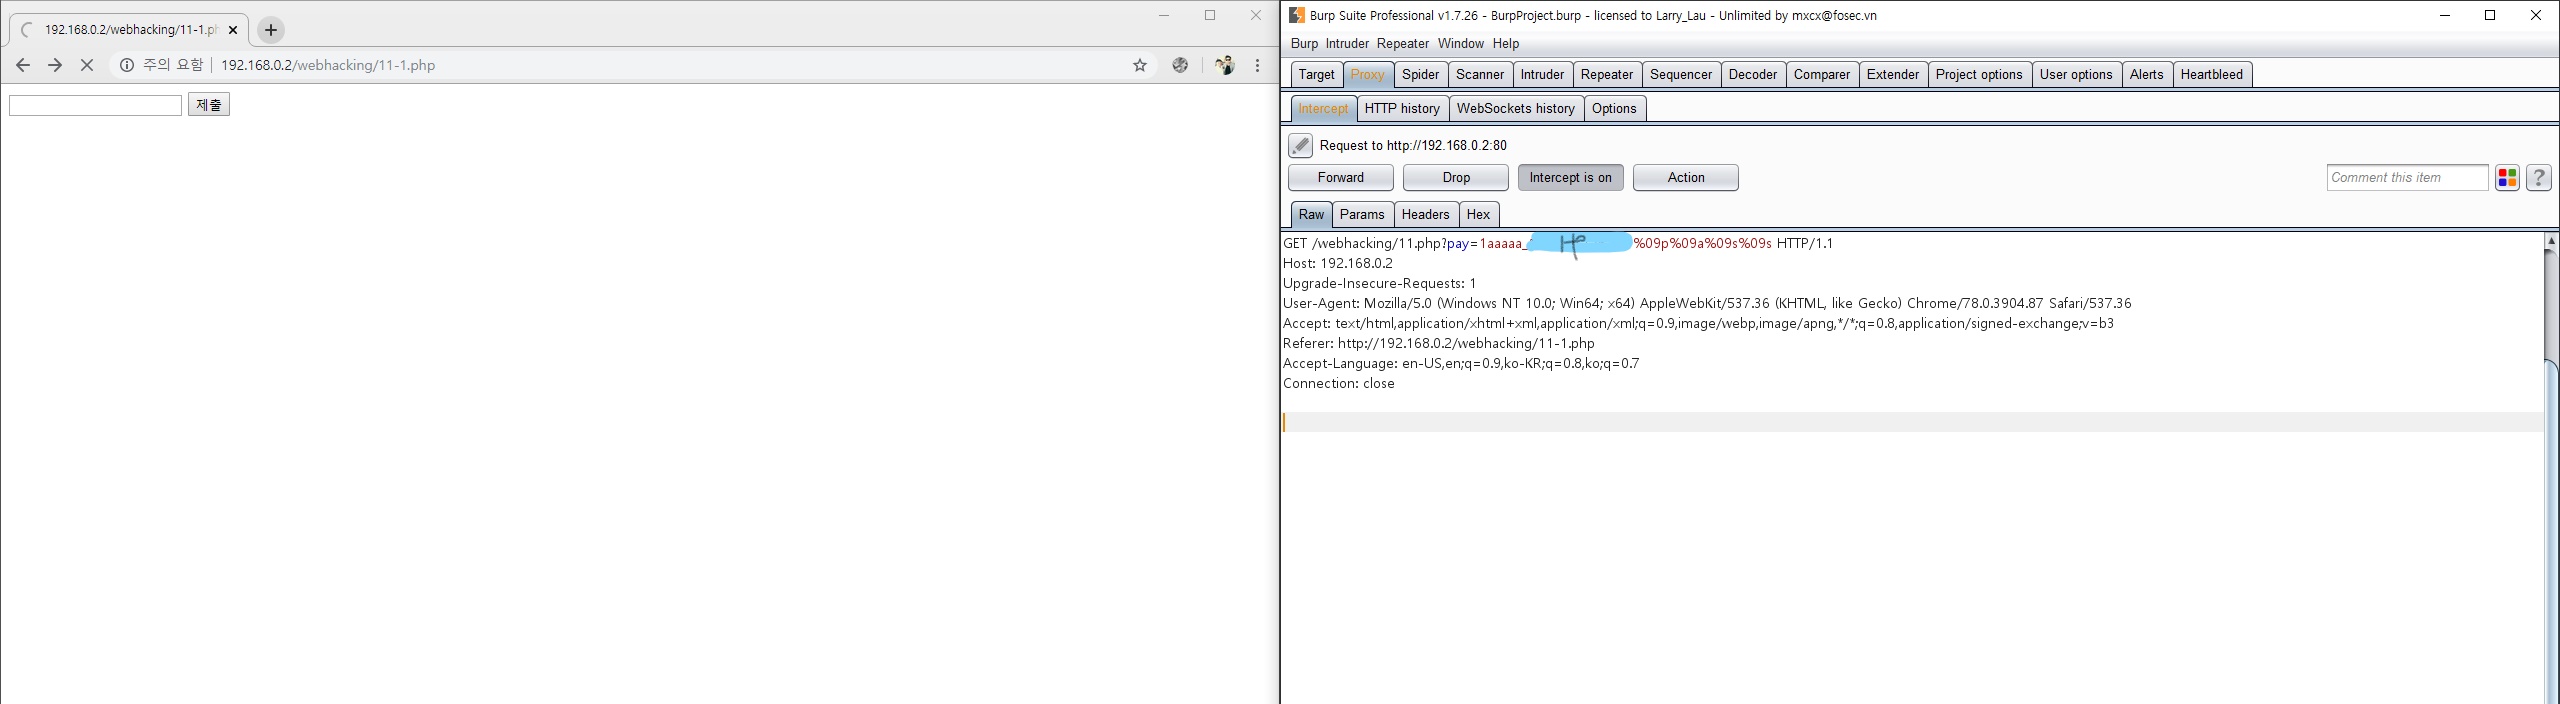Click the Burp Suite title bar logo
This screenshot has height=704, width=2560.
[1296, 15]
